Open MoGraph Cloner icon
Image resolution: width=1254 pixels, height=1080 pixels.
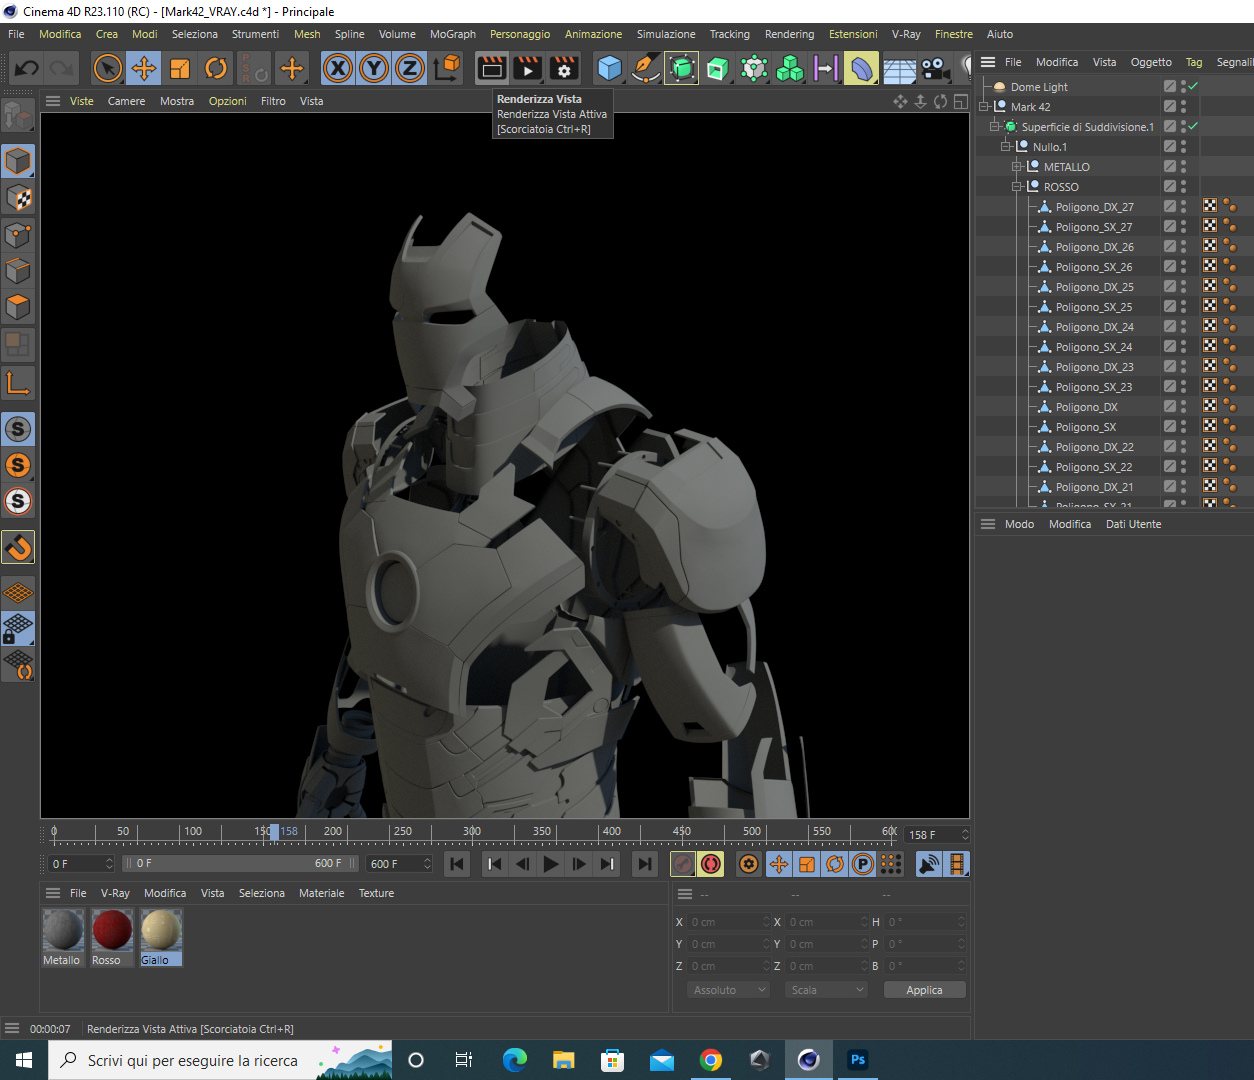(790, 68)
